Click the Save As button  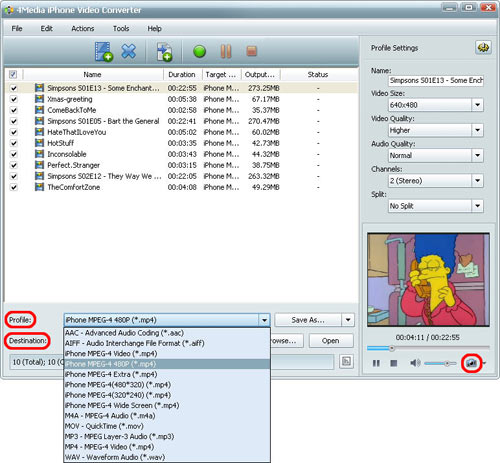pyautogui.click(x=308, y=320)
